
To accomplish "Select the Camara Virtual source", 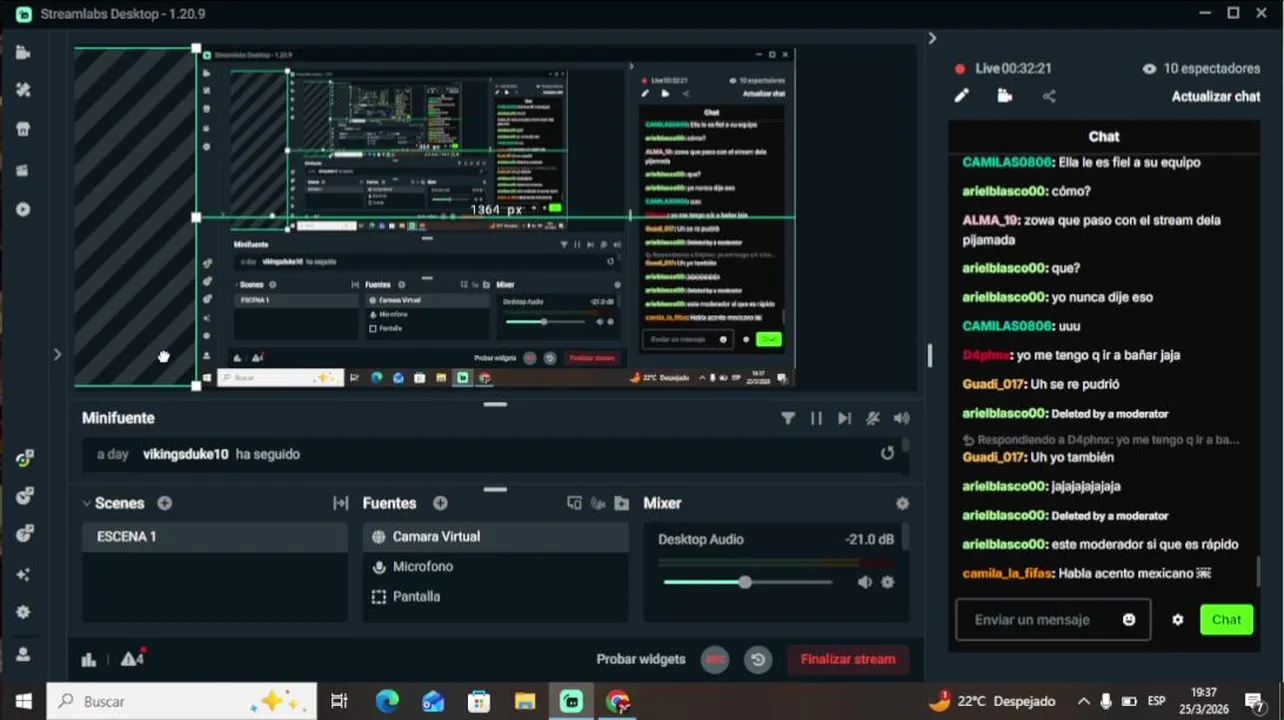I will click(495, 536).
